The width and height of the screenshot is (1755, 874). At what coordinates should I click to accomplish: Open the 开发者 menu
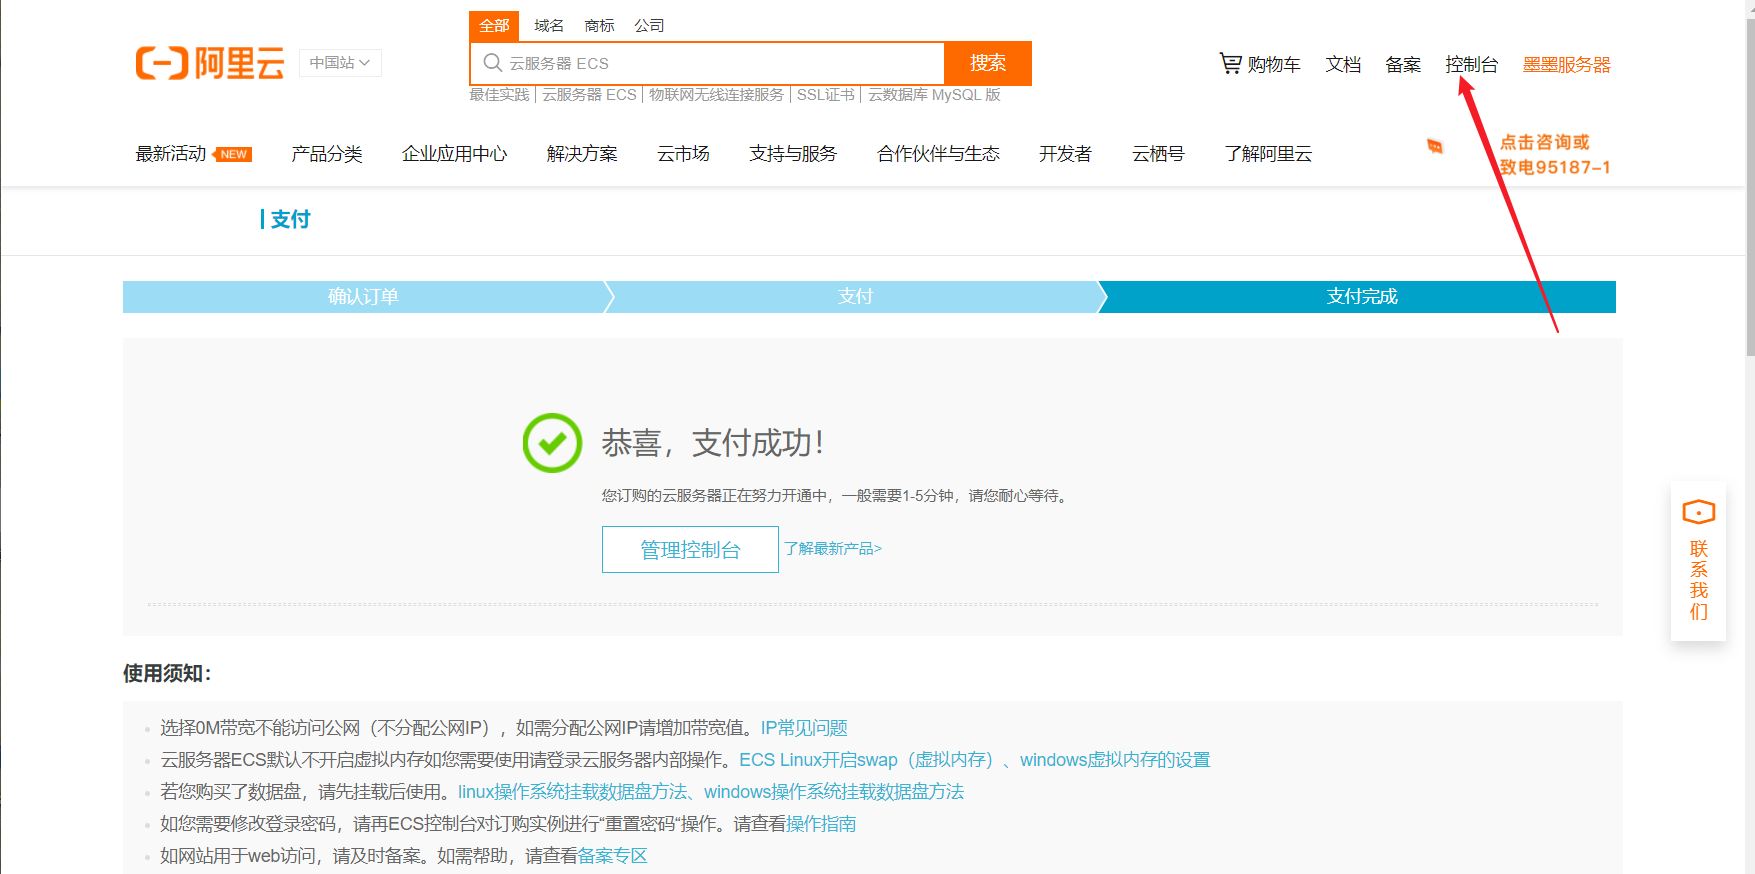click(1065, 154)
